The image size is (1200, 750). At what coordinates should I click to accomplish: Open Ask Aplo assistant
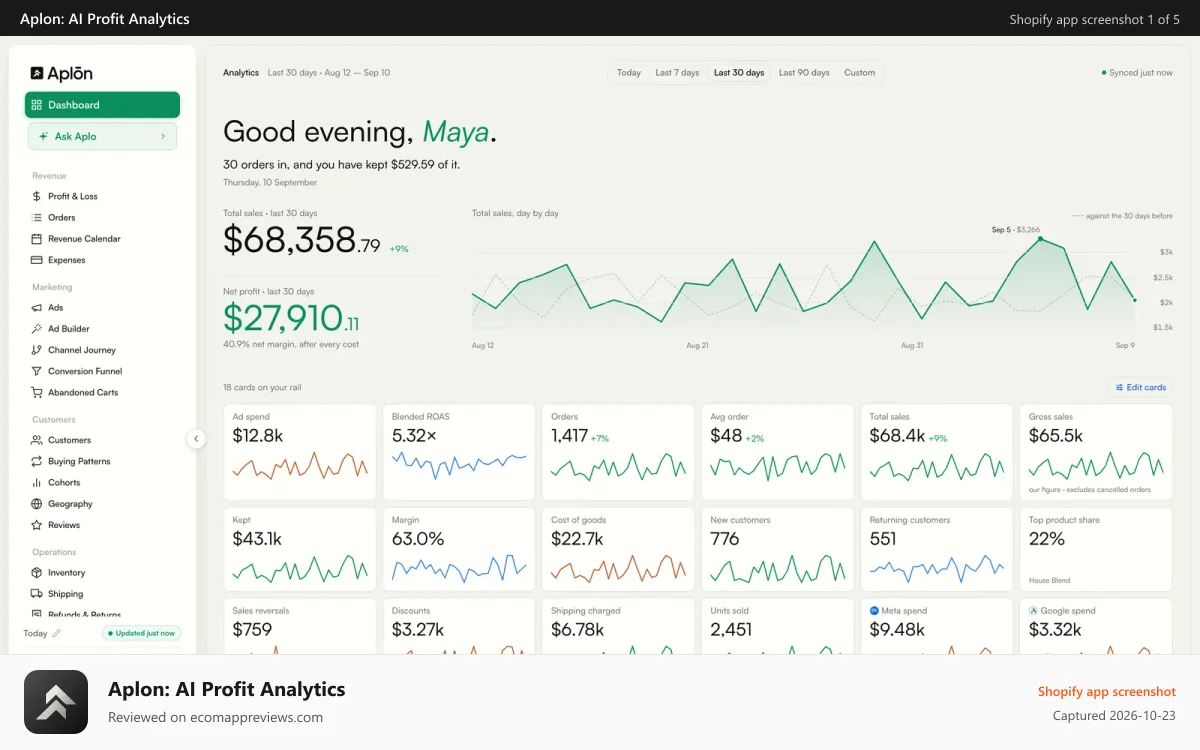(x=102, y=136)
